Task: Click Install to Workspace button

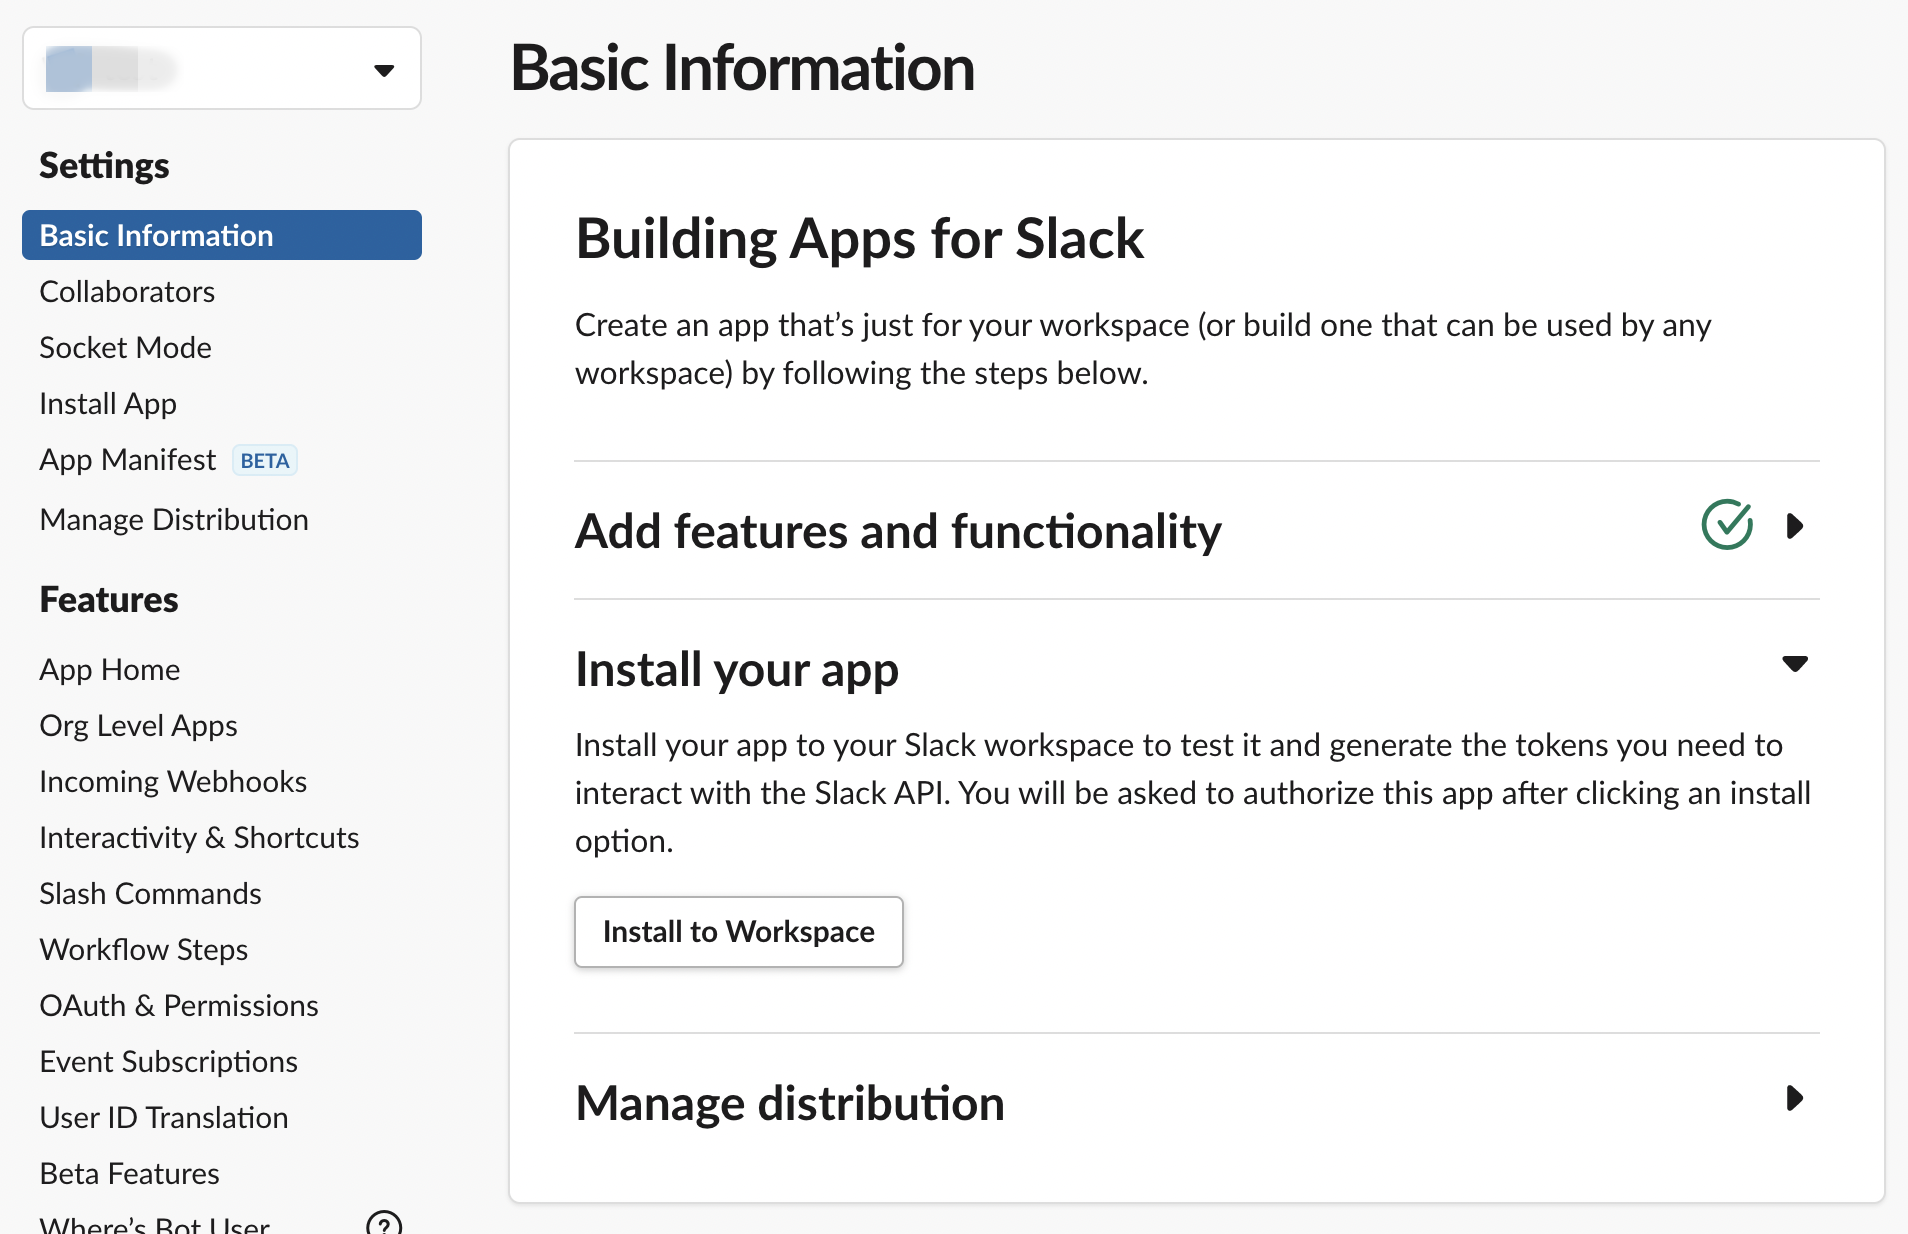Action: (738, 932)
